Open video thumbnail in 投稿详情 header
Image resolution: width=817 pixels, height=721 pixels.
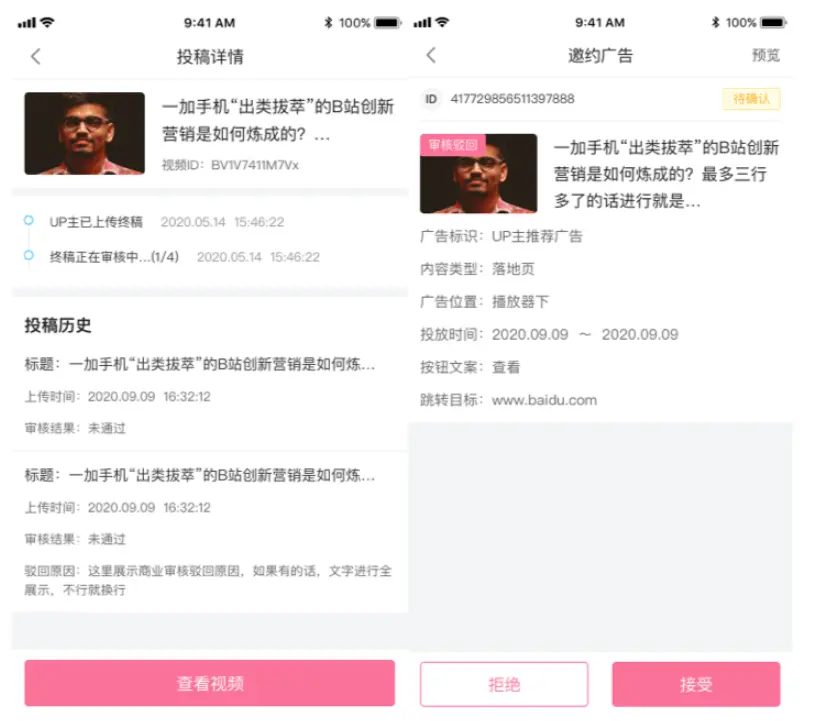[x=84, y=133]
